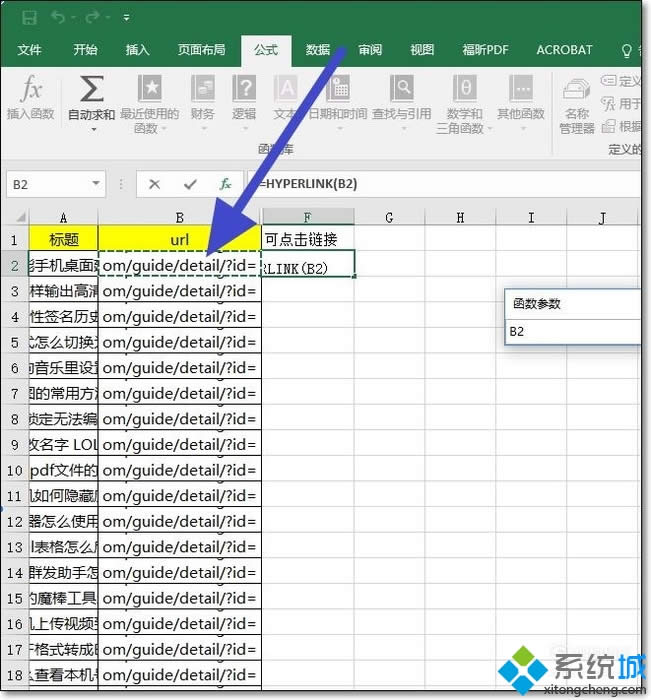
Task: Click the 标题 header cell
Action: [63, 239]
